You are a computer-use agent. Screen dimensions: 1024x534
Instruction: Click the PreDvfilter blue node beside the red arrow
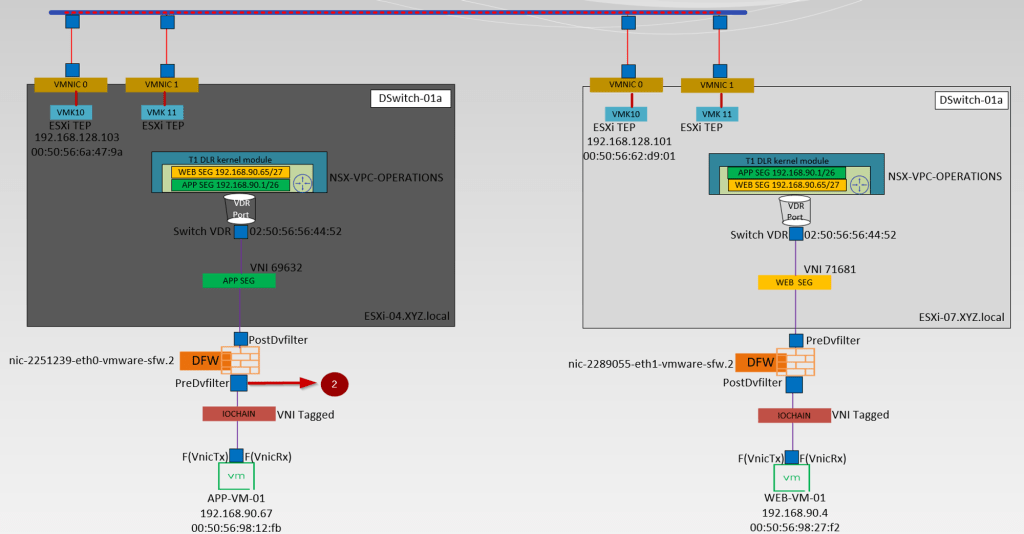pos(240,382)
